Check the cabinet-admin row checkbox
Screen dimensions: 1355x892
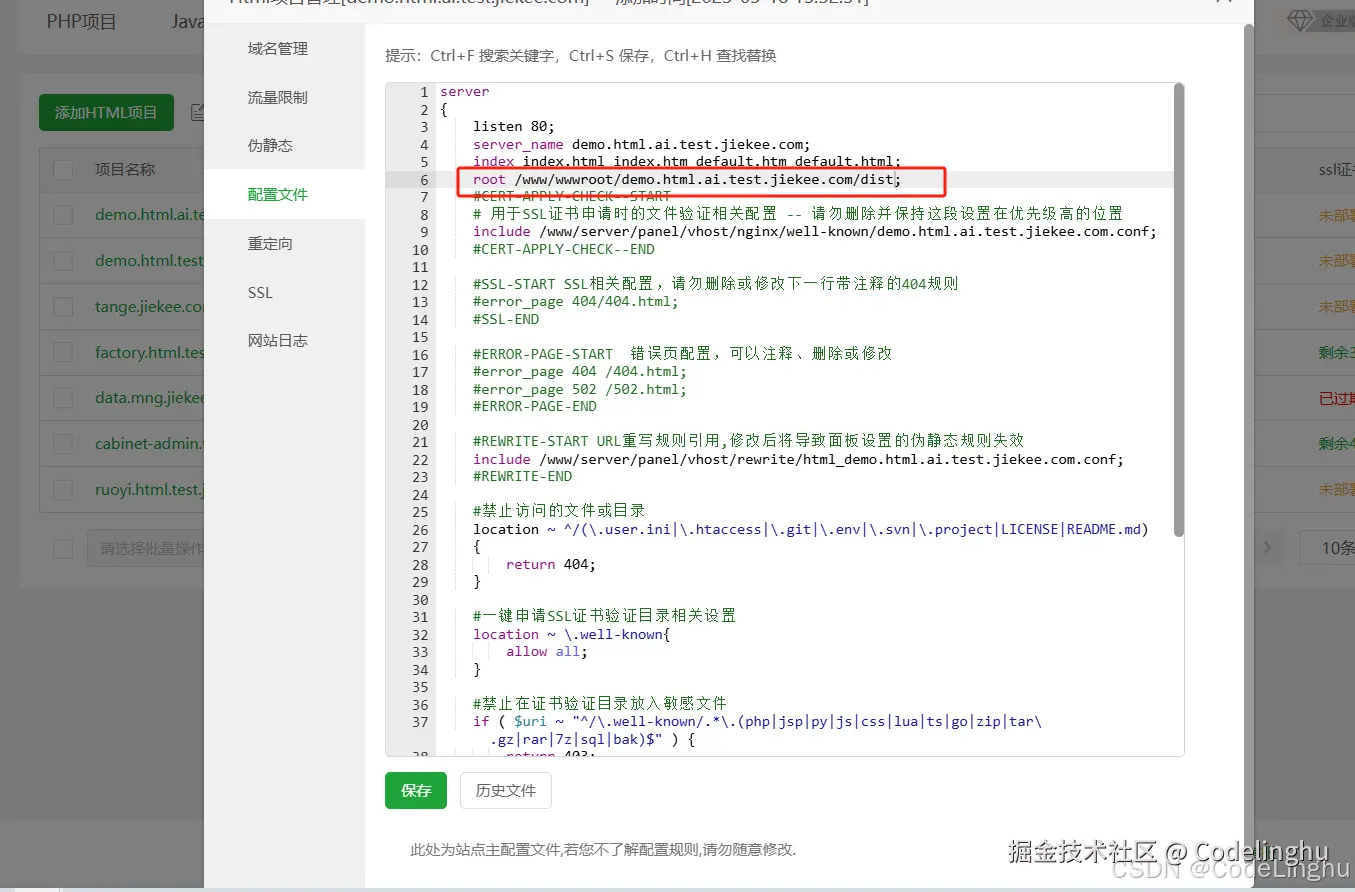[63, 444]
